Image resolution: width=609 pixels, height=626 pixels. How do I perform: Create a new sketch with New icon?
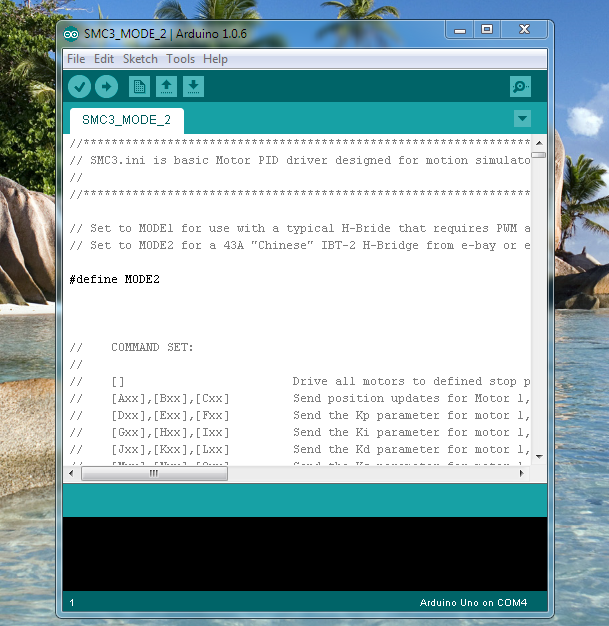pyautogui.click(x=139, y=87)
